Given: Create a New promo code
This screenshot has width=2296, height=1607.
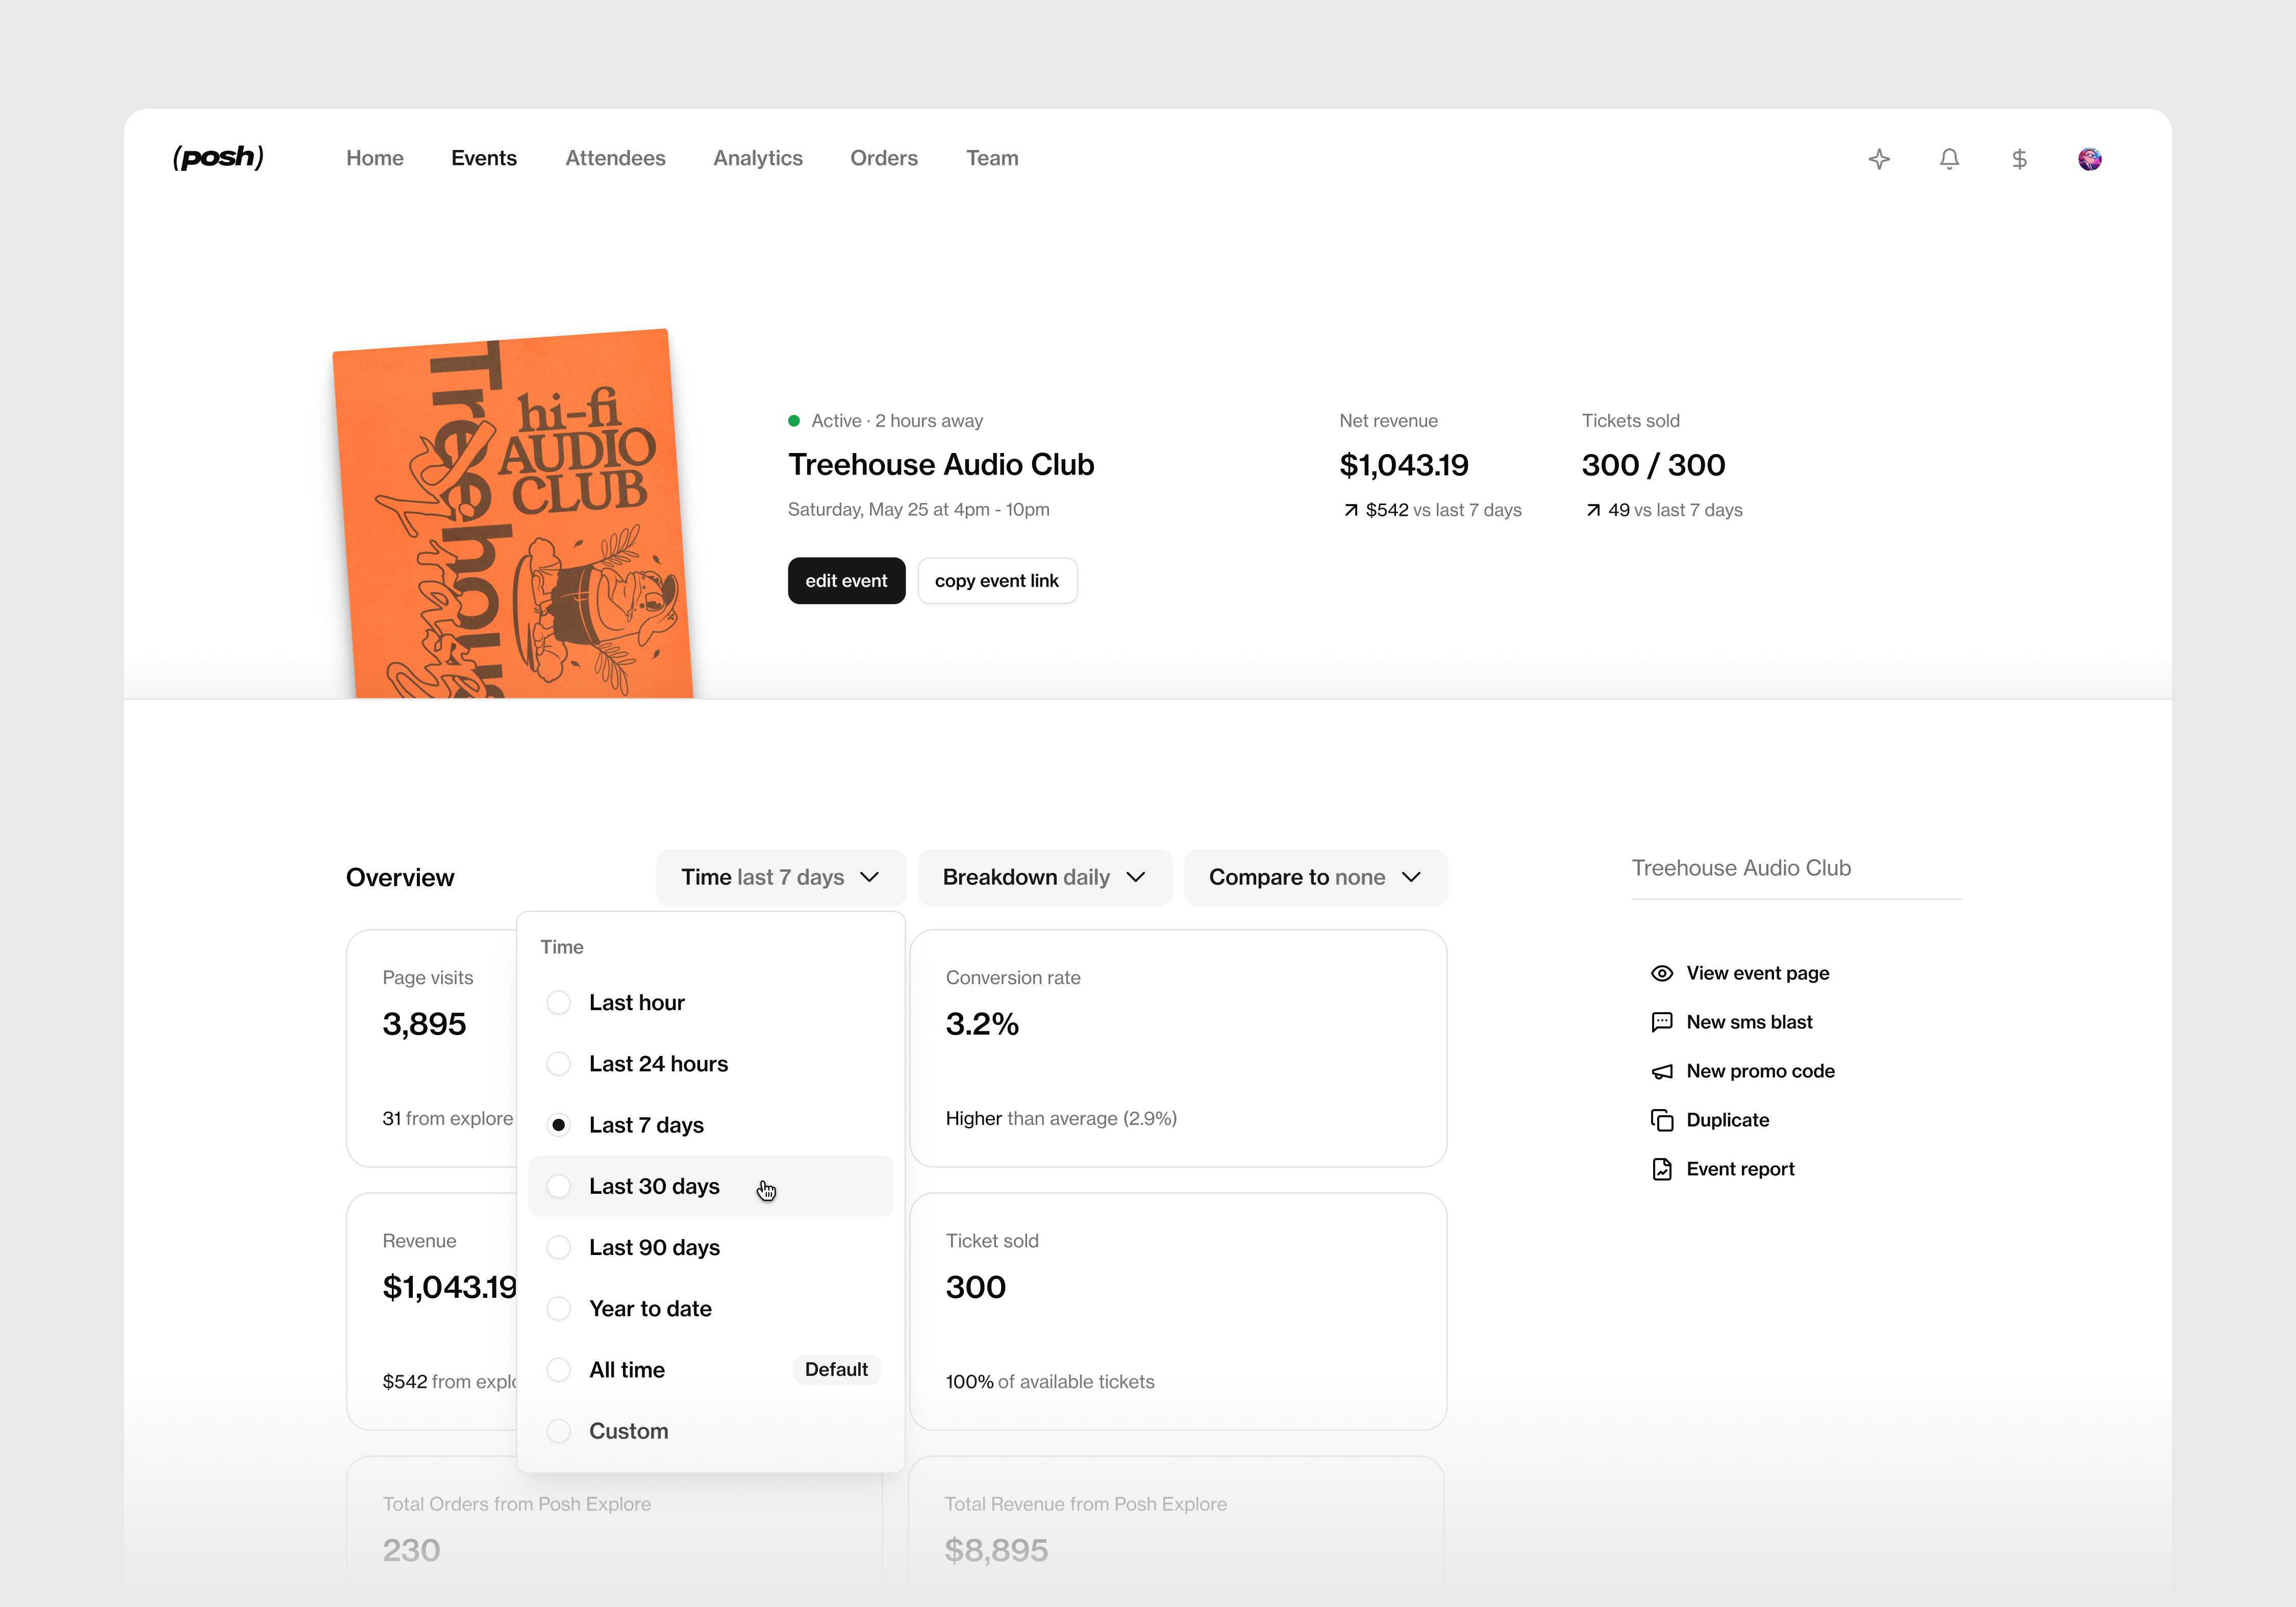Looking at the screenshot, I should [x=1760, y=1071].
